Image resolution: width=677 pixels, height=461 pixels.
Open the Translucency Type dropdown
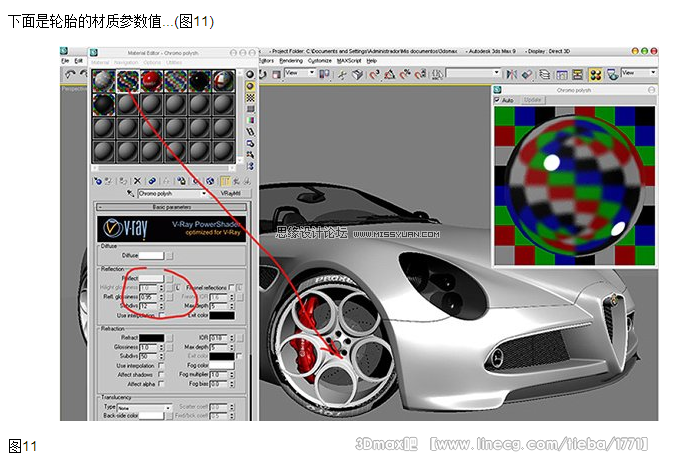[144, 407]
